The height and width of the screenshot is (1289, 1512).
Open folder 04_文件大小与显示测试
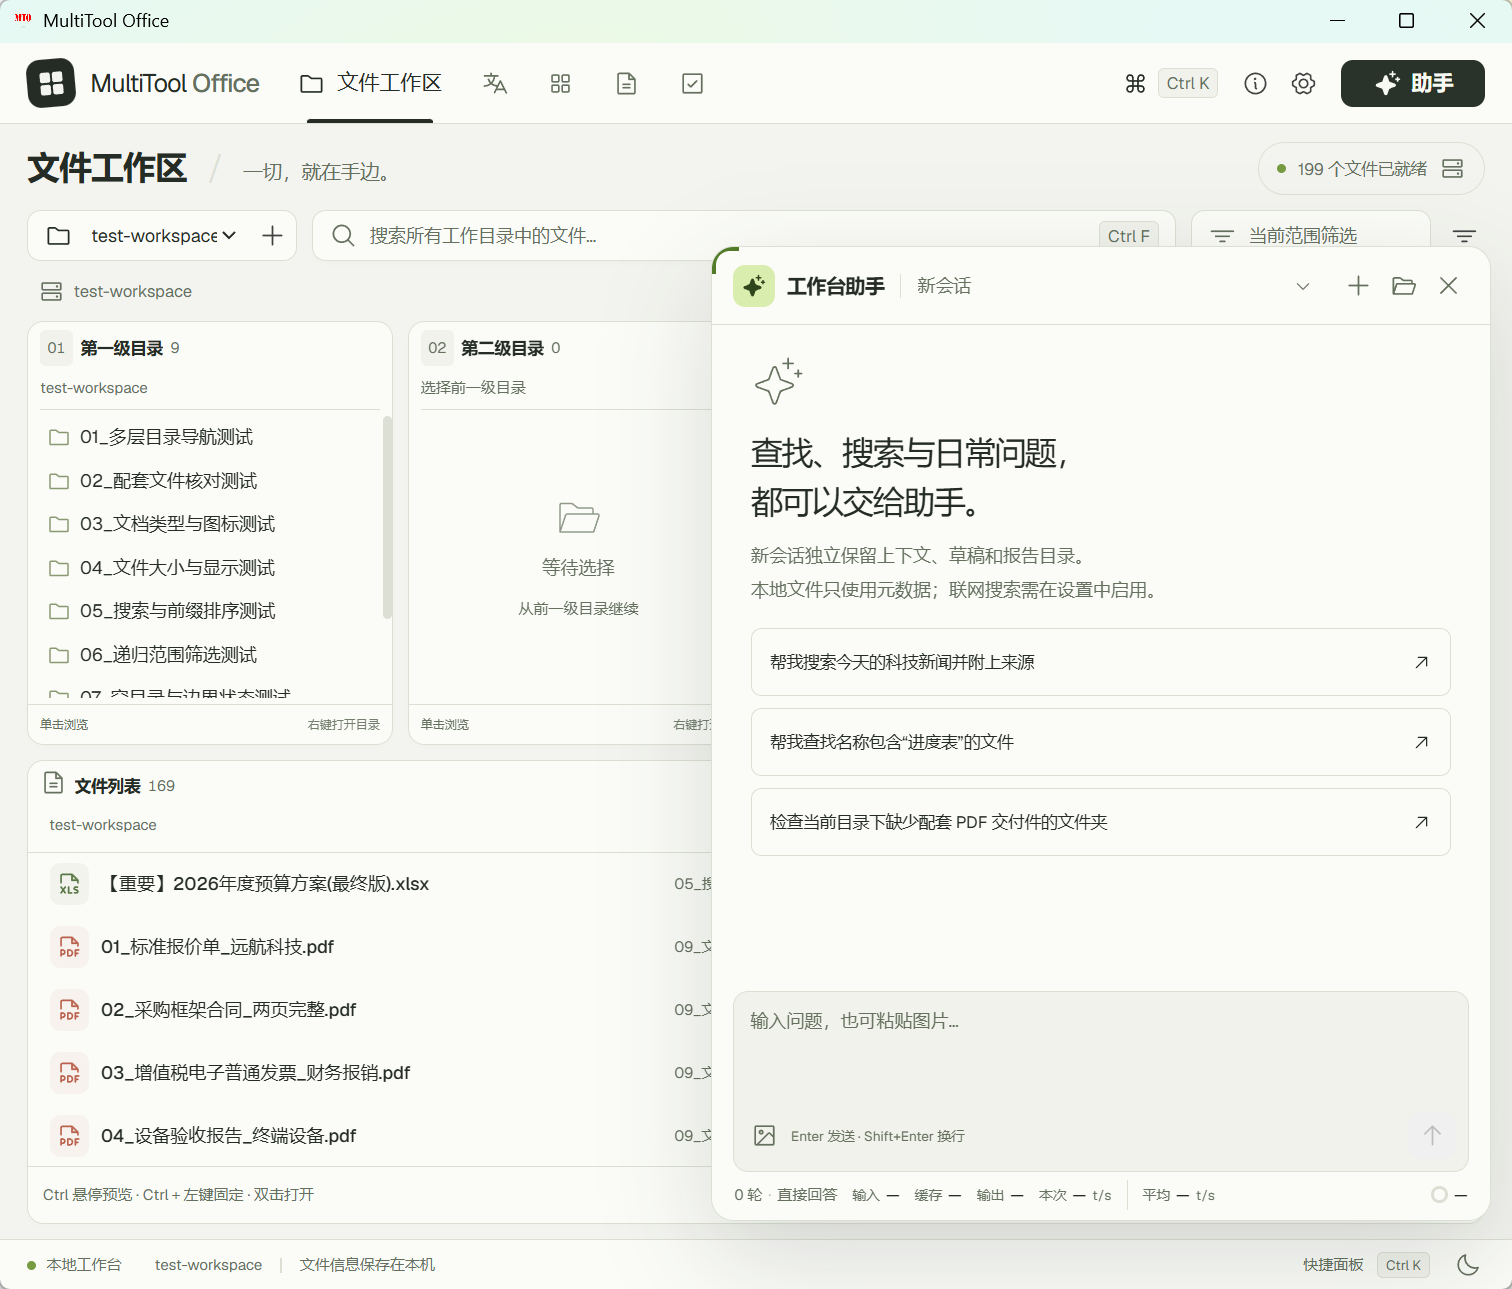point(210,568)
